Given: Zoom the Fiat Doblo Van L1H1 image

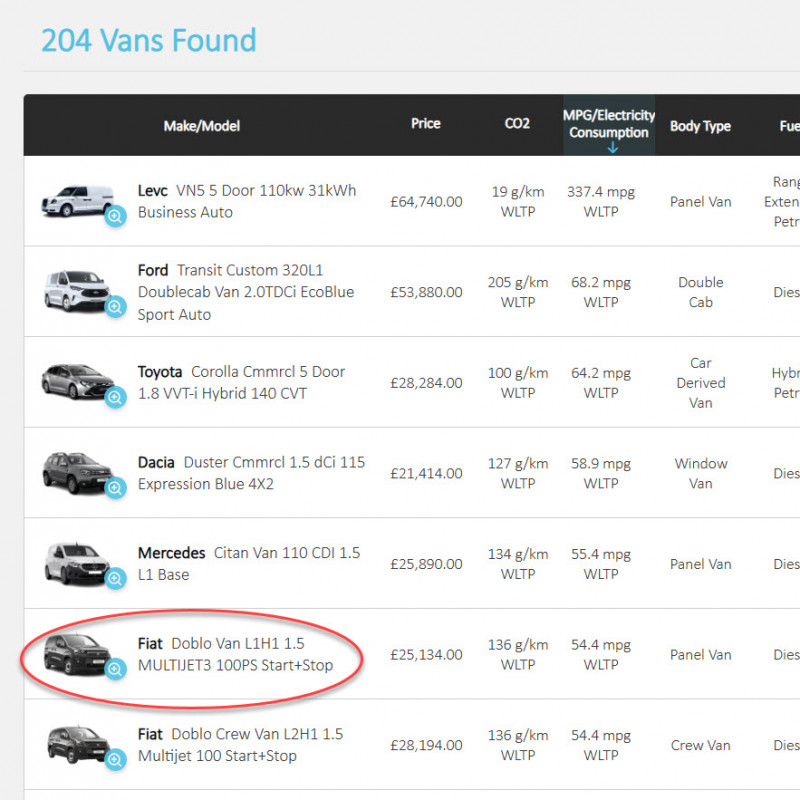Looking at the screenshot, I should click(x=115, y=668).
